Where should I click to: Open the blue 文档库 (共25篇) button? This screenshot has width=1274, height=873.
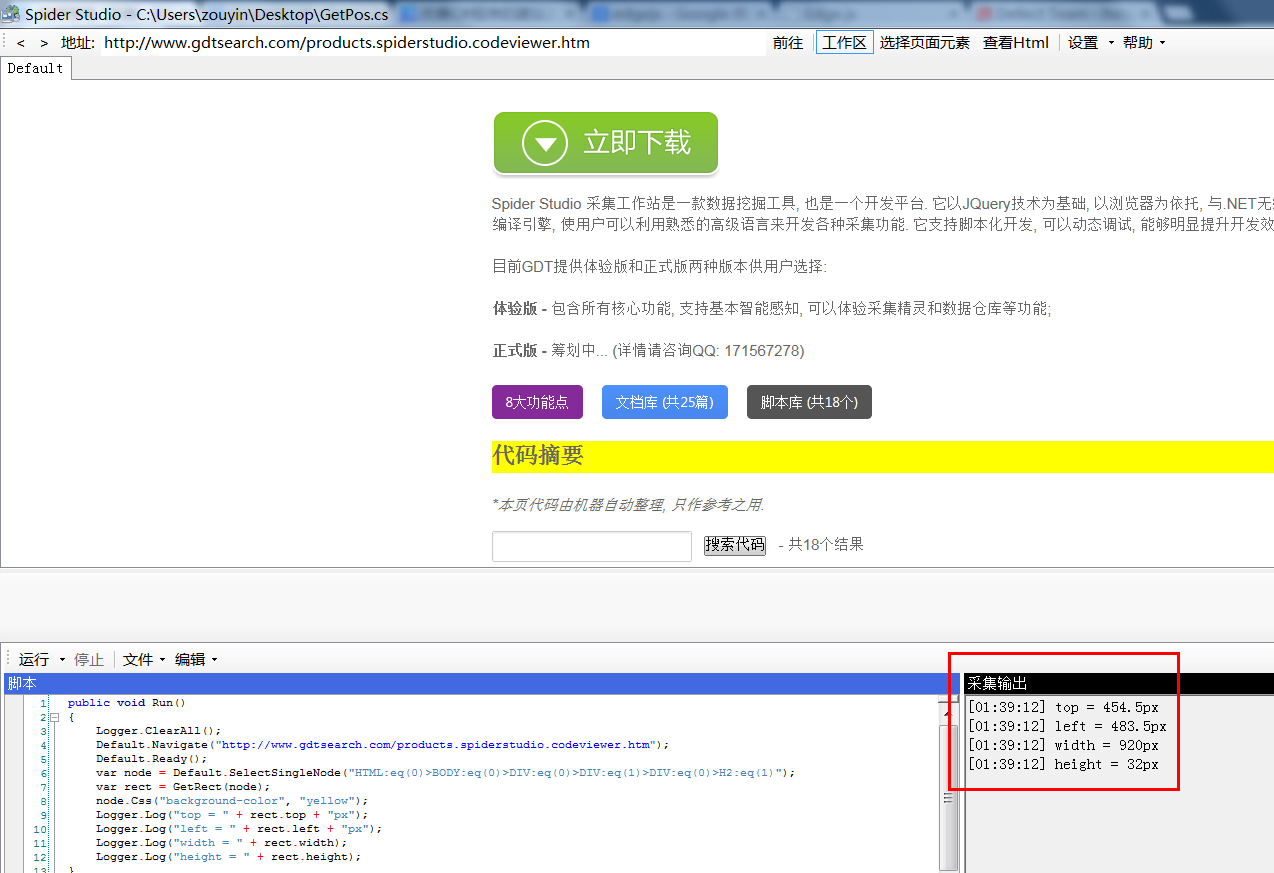click(x=665, y=402)
